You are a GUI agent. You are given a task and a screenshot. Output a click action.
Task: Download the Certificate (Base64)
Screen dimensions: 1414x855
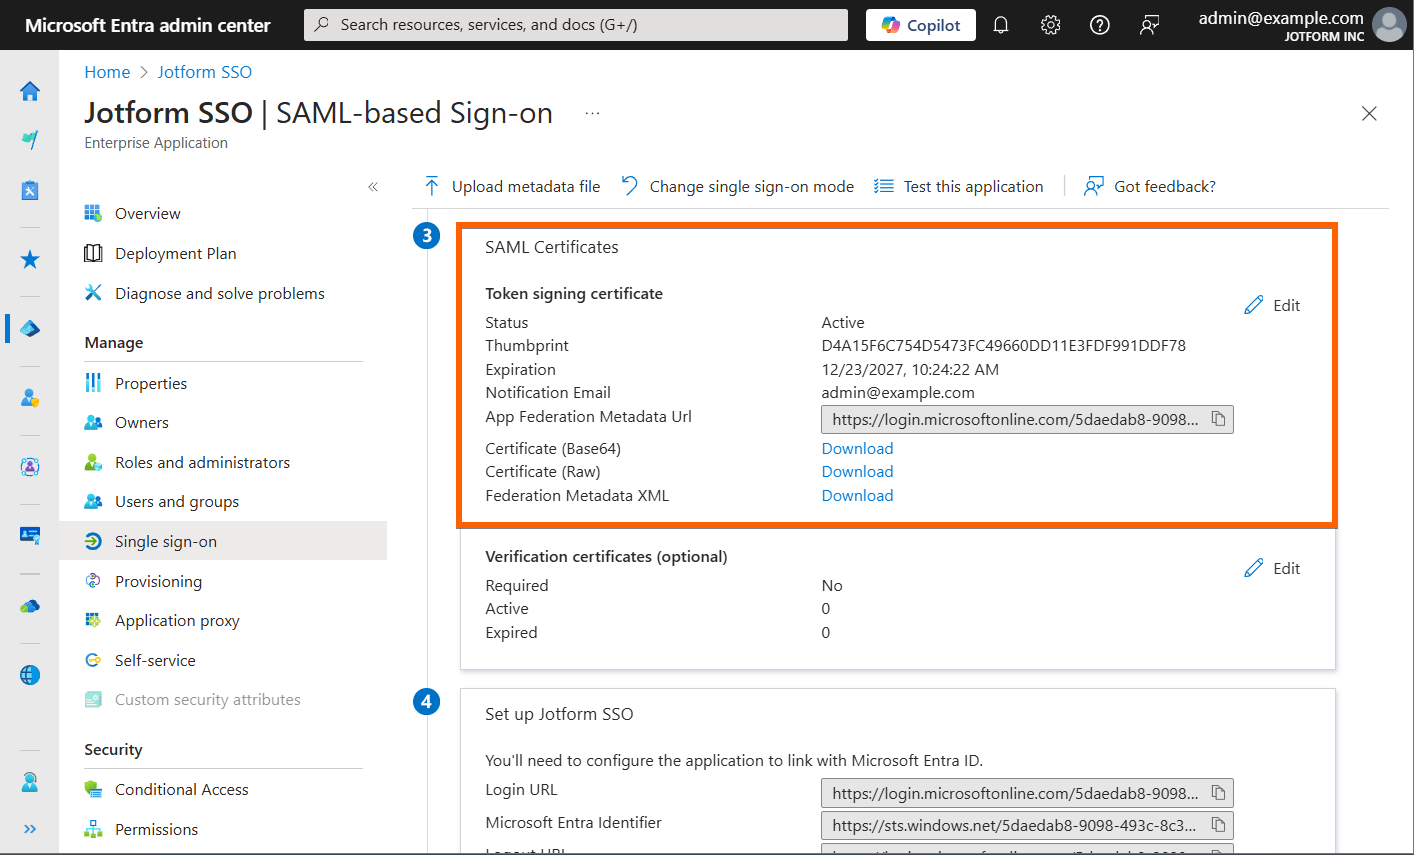[x=857, y=448]
